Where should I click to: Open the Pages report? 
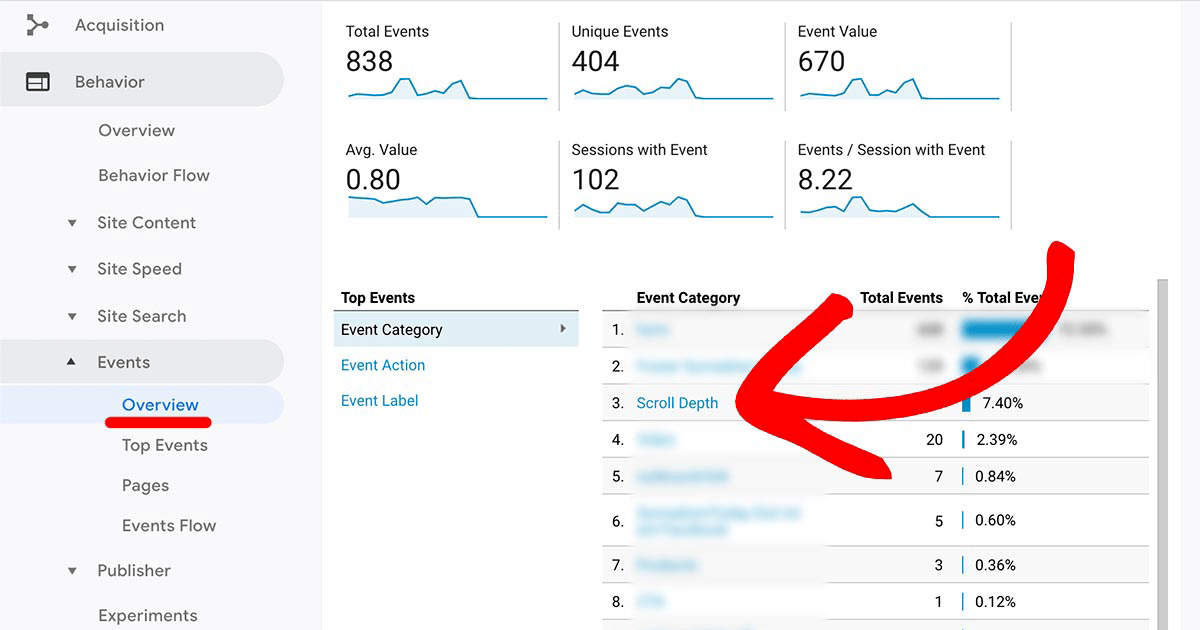[145, 485]
